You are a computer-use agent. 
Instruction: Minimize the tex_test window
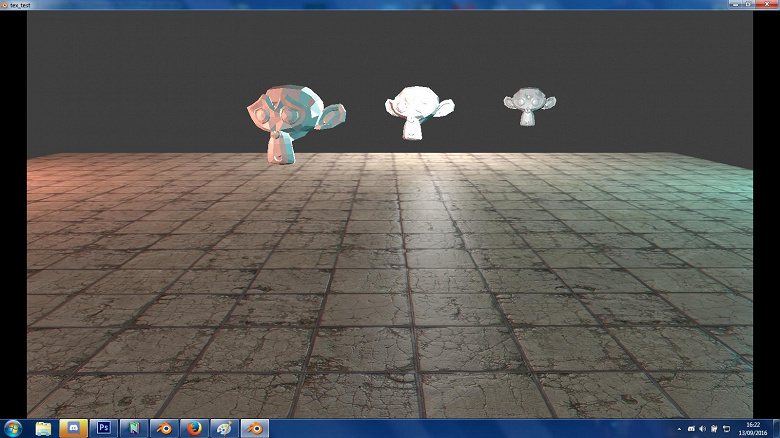pyautogui.click(x=736, y=4)
